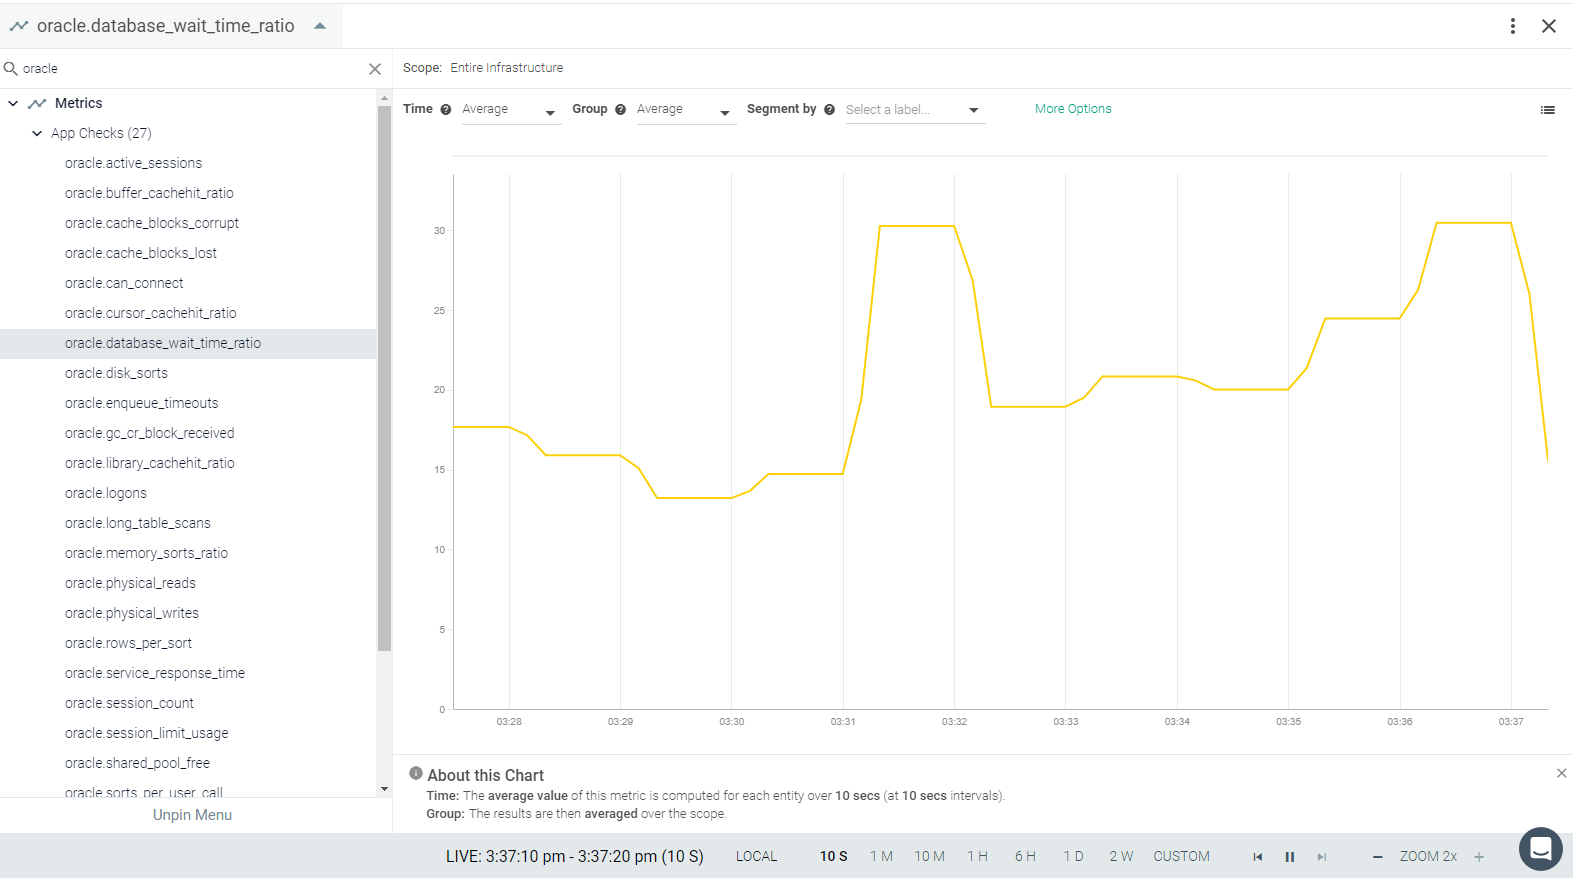Clear the oracle search text

pos(375,69)
